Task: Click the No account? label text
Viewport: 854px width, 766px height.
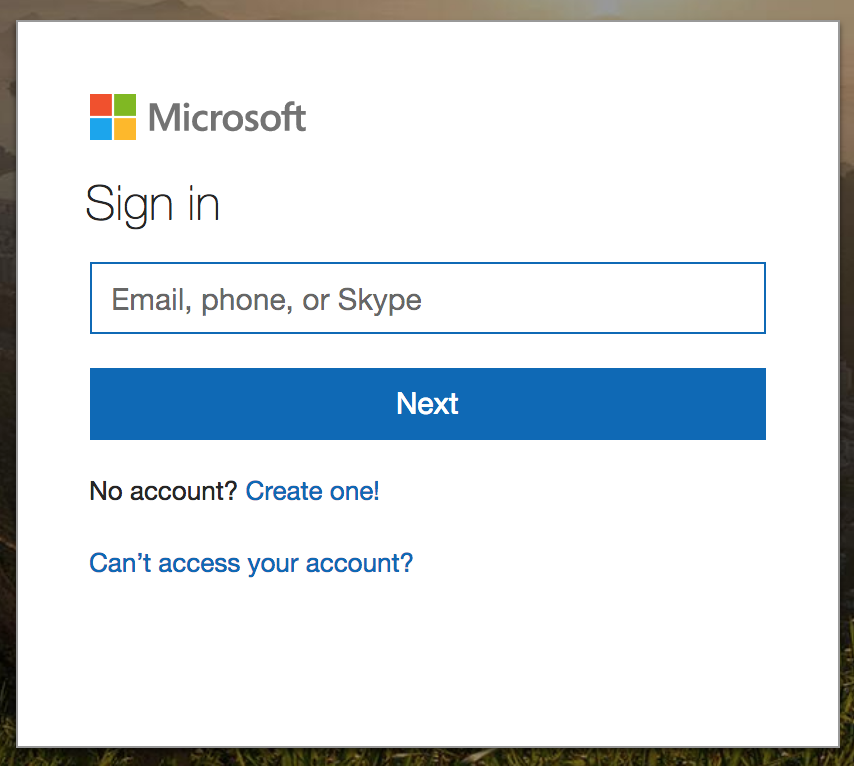Action: point(163,491)
